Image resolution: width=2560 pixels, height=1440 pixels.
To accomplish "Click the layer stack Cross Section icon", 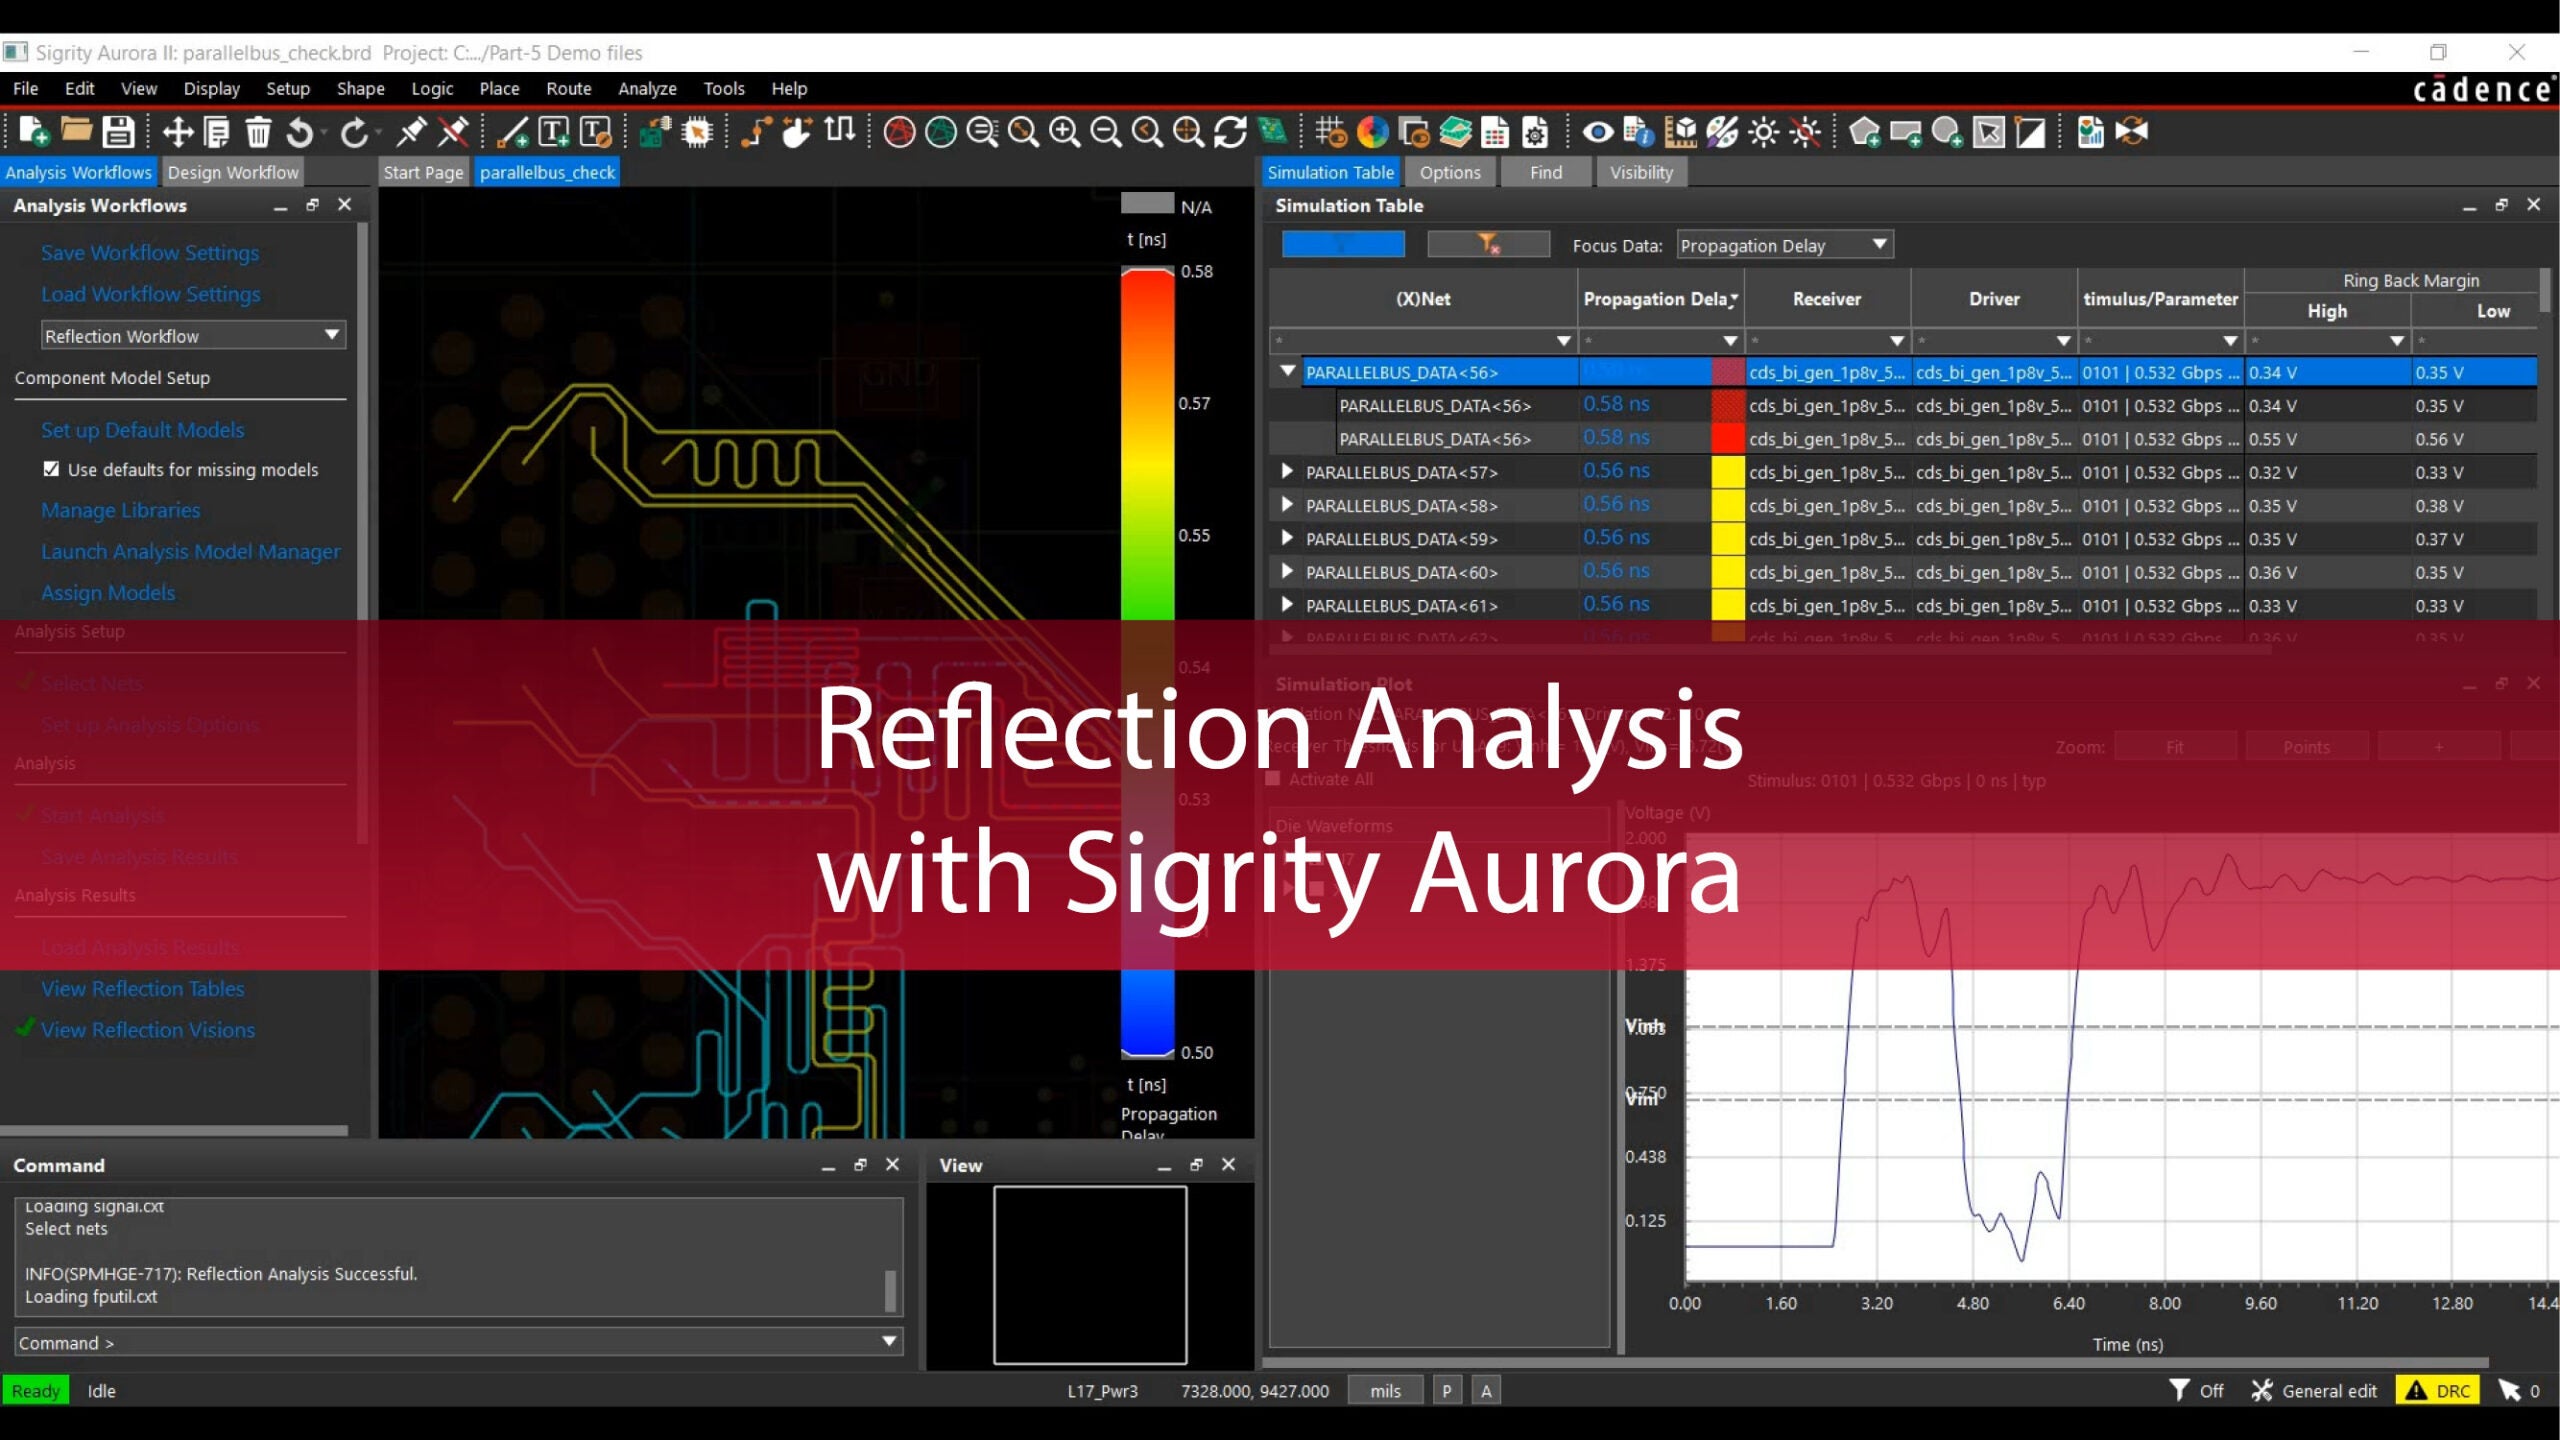I will [x=1455, y=131].
